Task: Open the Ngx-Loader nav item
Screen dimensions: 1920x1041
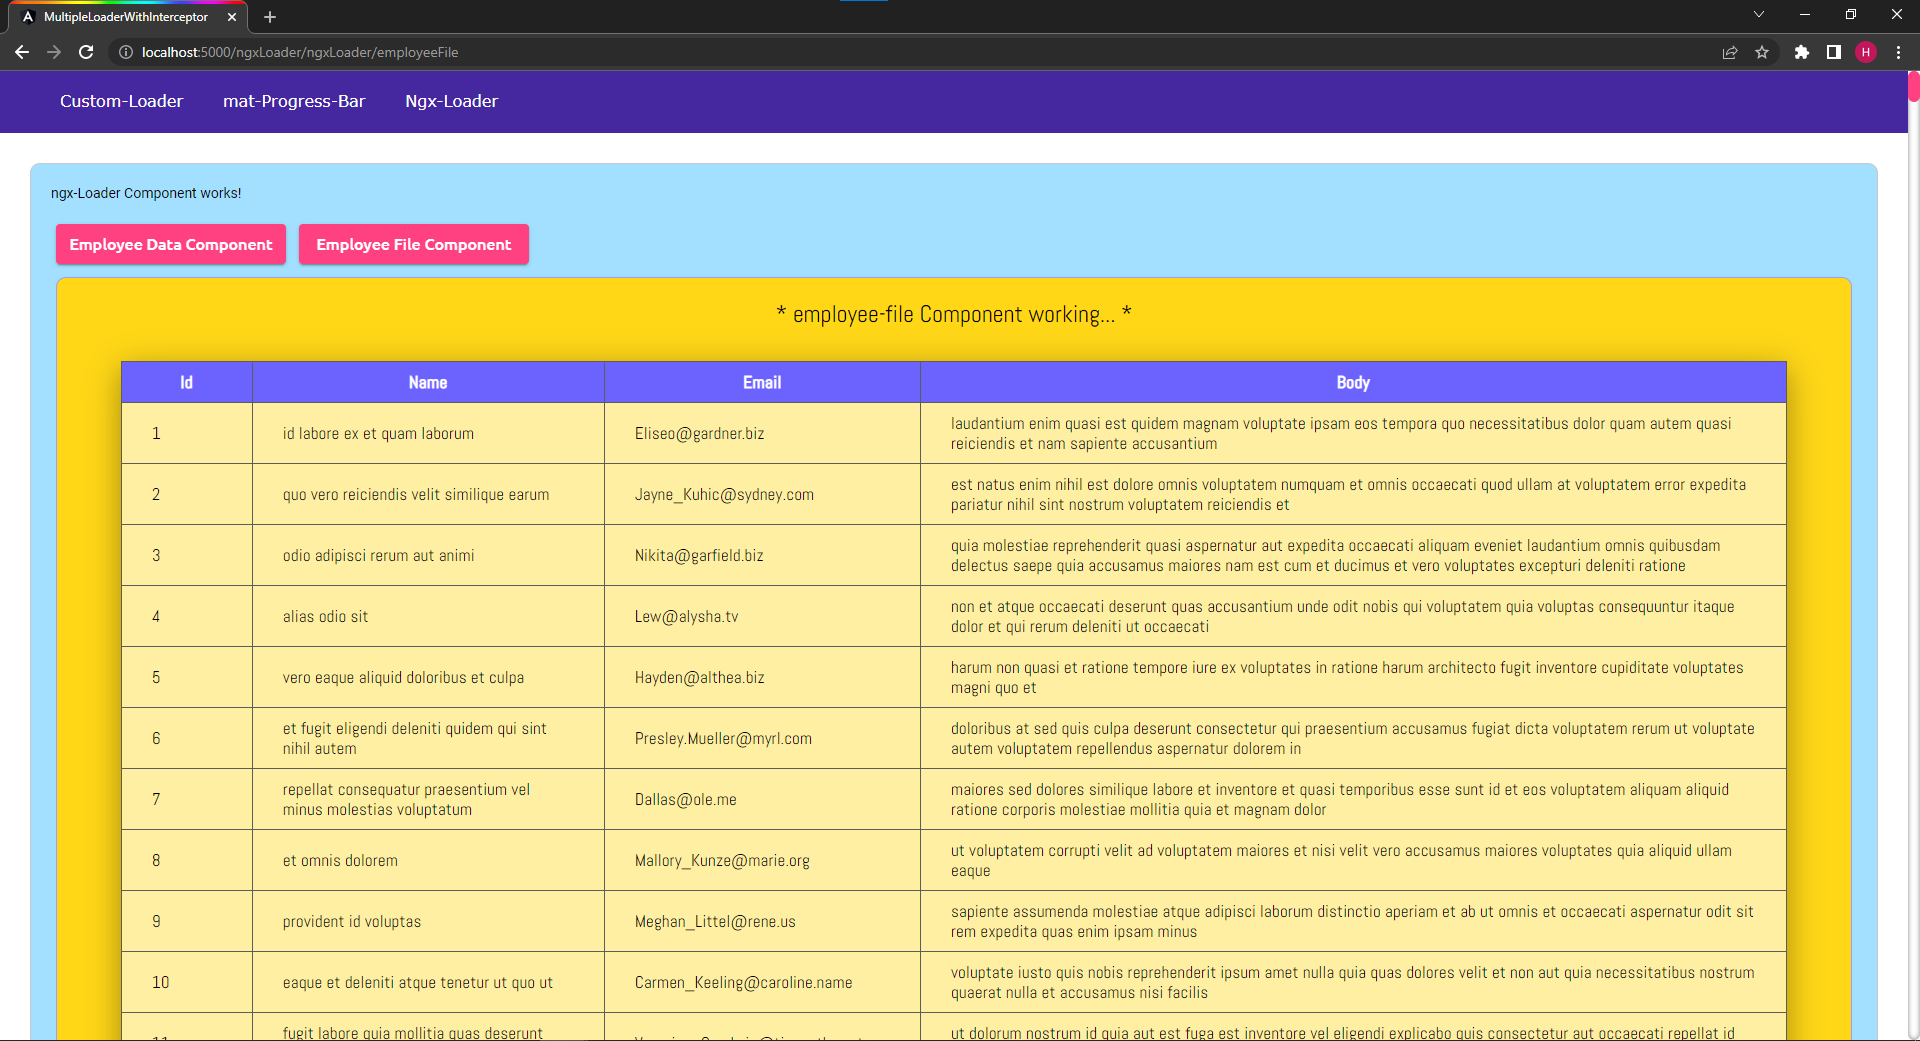Action: (x=451, y=101)
